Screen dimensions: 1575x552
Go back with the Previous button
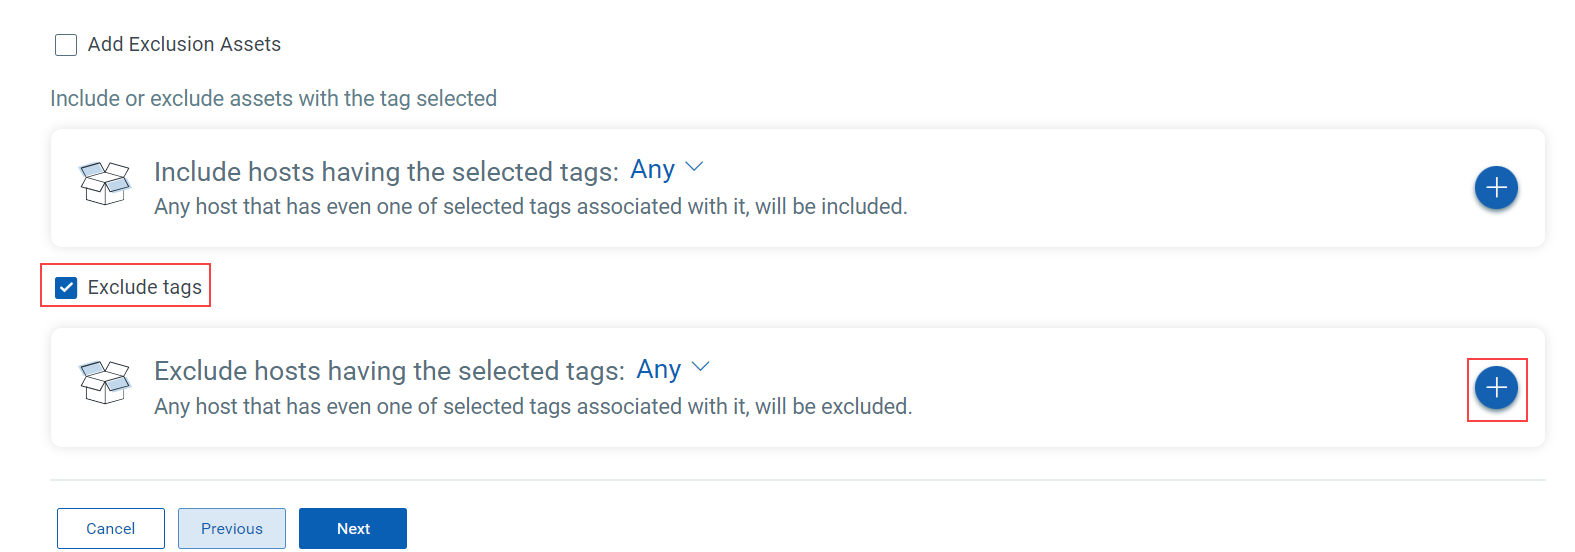(x=232, y=528)
